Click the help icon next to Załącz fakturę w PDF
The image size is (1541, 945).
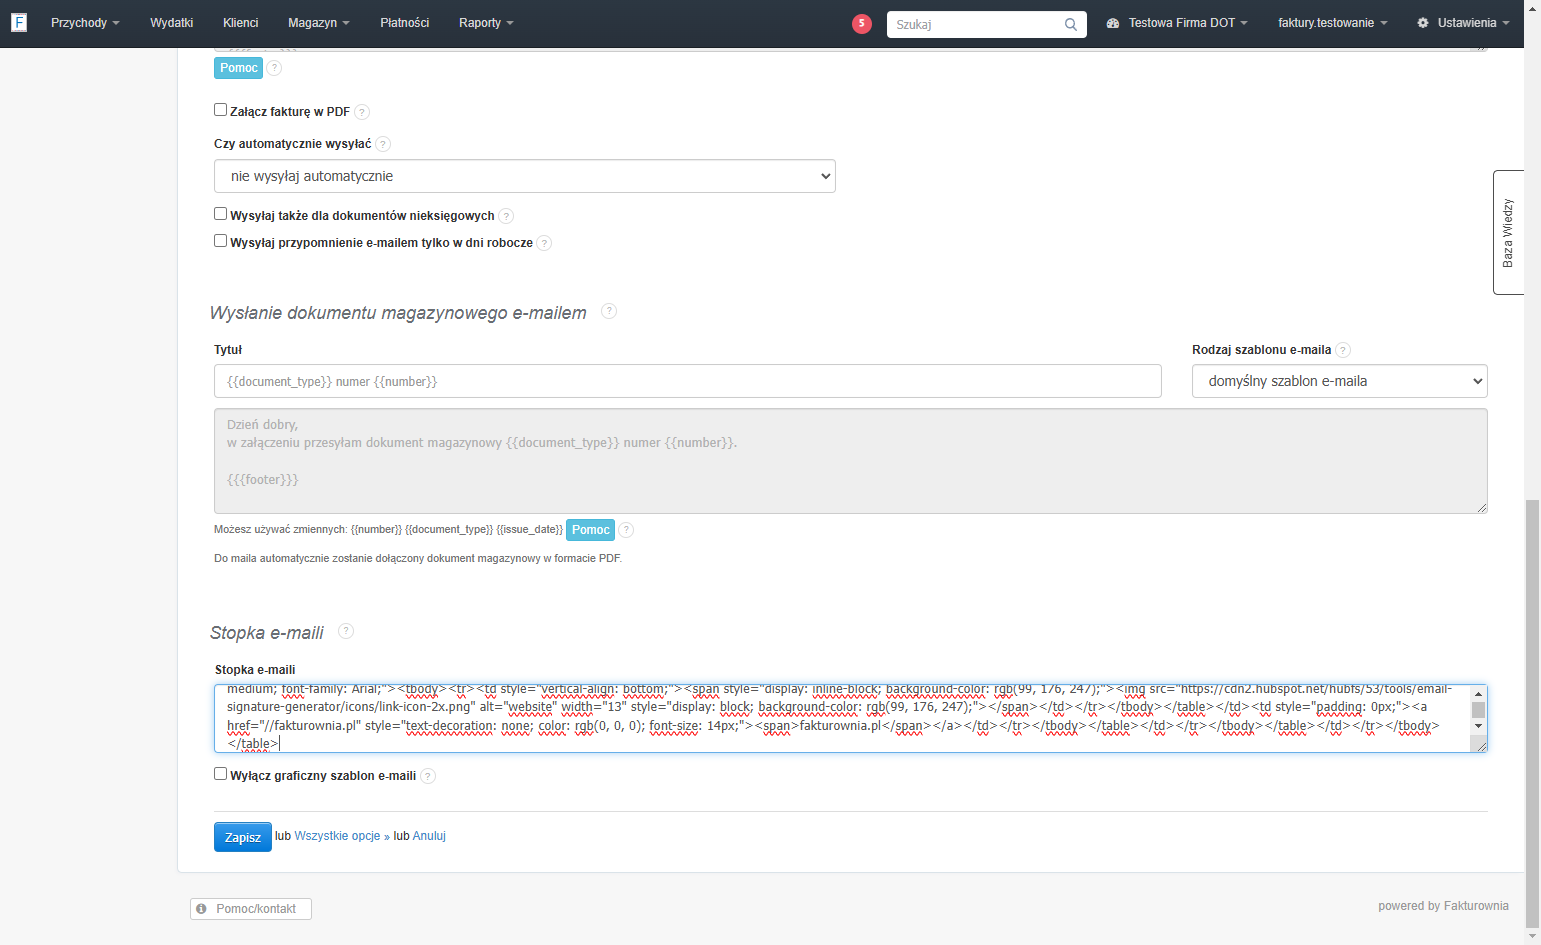tap(362, 112)
